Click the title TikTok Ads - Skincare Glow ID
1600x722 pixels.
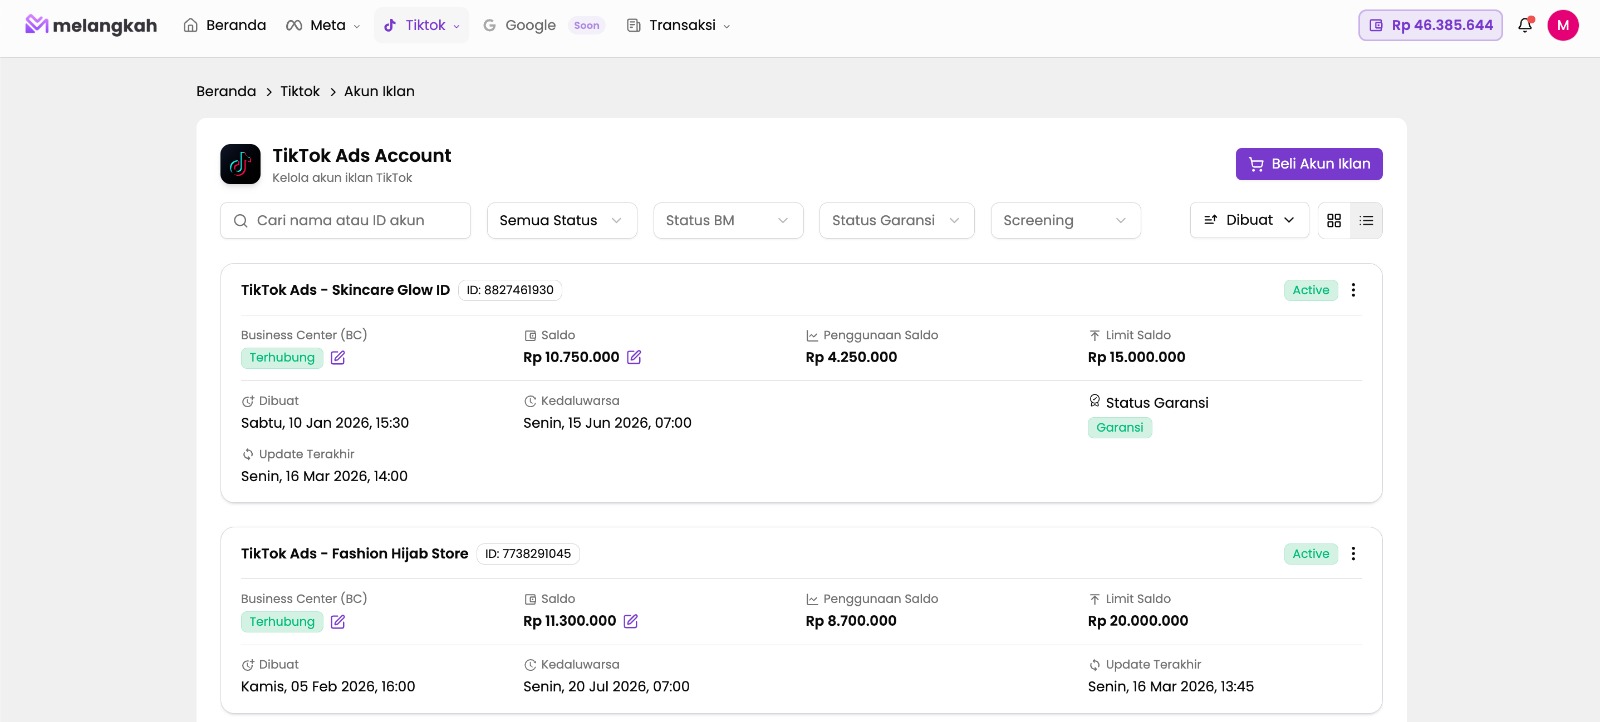[345, 290]
